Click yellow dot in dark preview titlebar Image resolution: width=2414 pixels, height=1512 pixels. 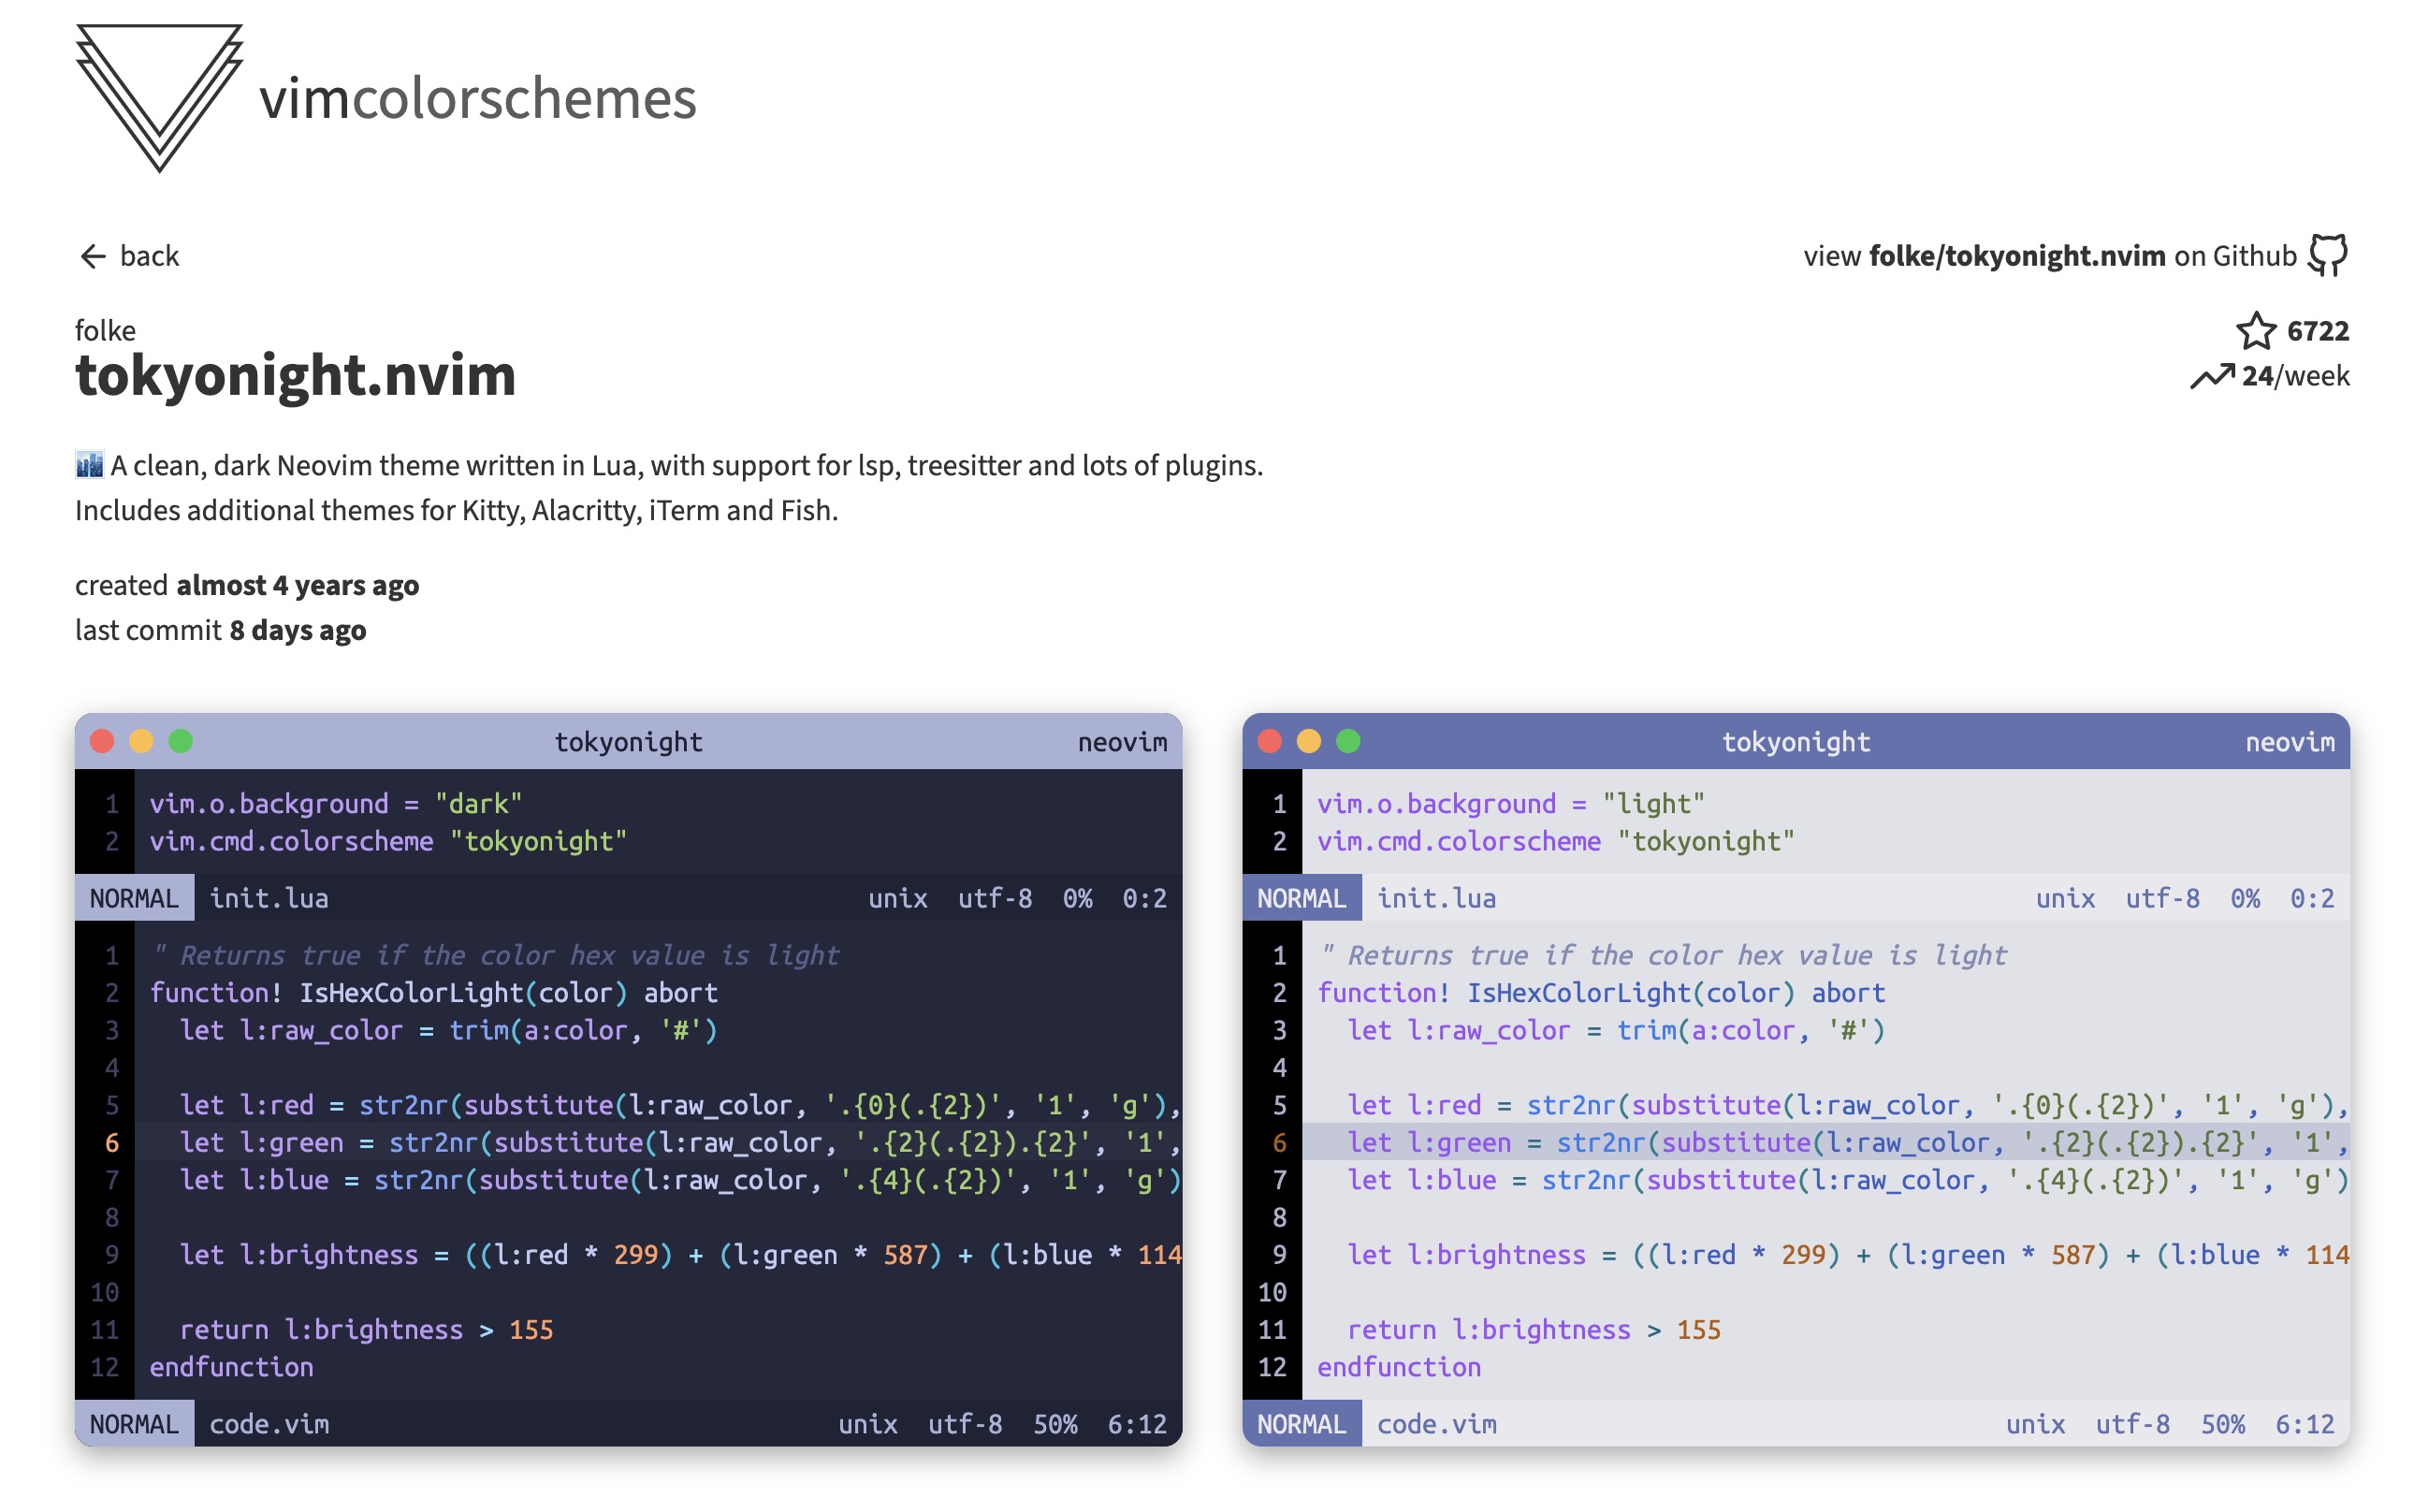coord(141,741)
